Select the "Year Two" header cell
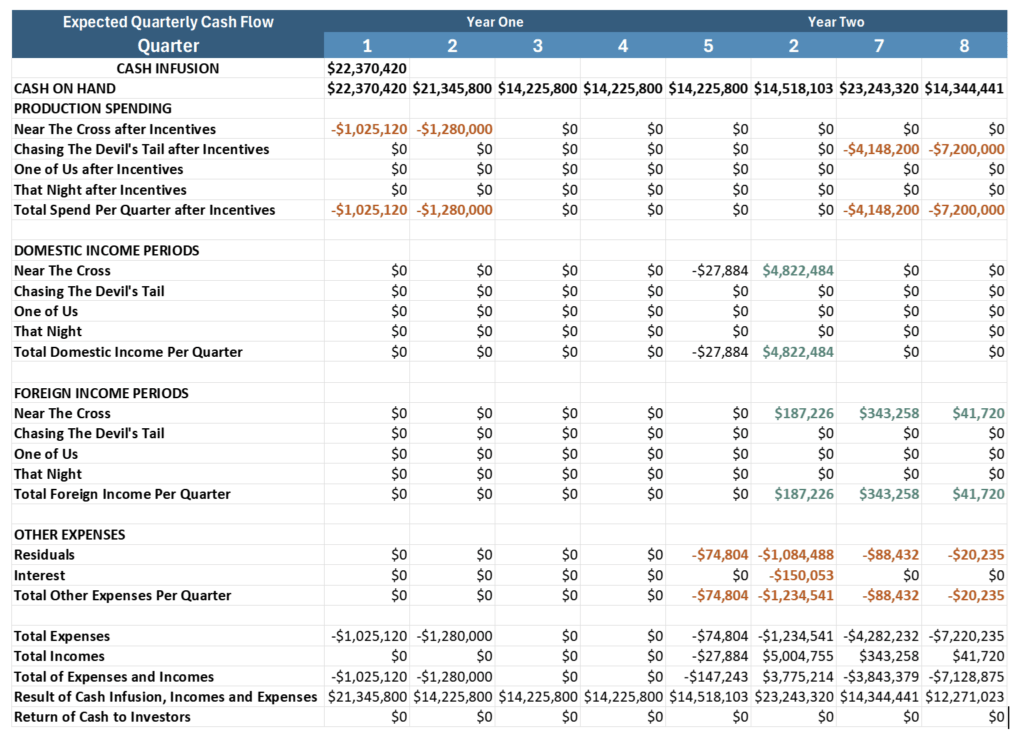The height and width of the screenshot is (739, 1024). 836,21
